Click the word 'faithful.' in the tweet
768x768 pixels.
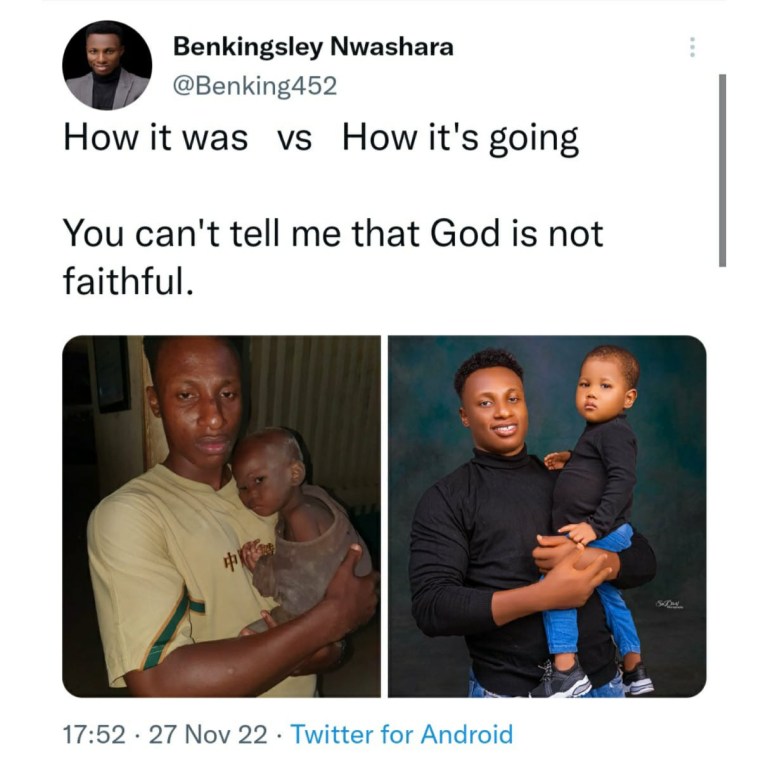[128, 281]
